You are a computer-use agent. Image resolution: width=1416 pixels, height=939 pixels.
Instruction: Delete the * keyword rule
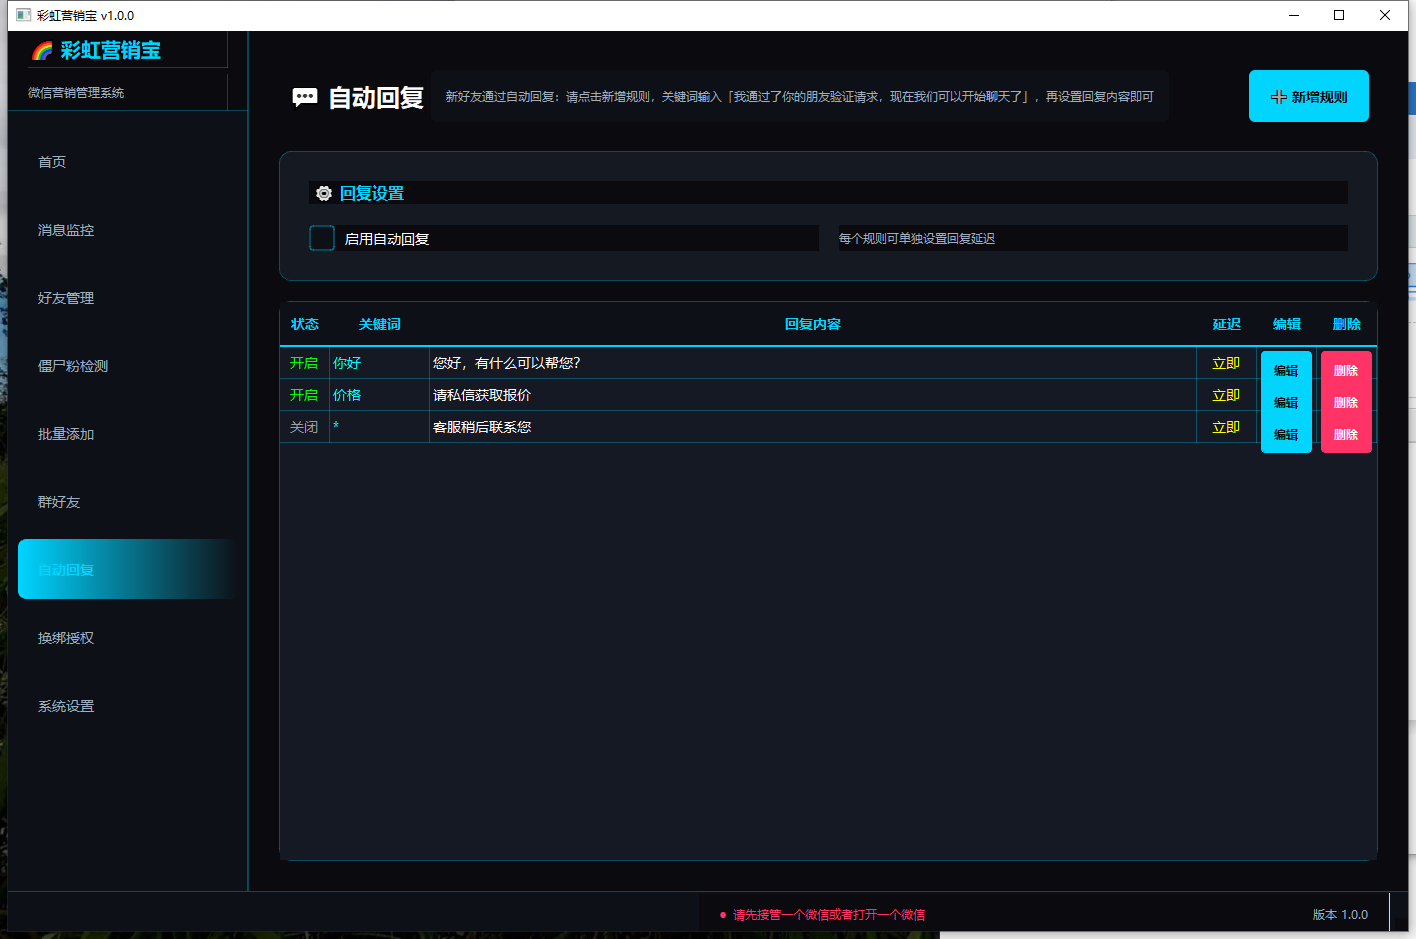coord(1346,435)
